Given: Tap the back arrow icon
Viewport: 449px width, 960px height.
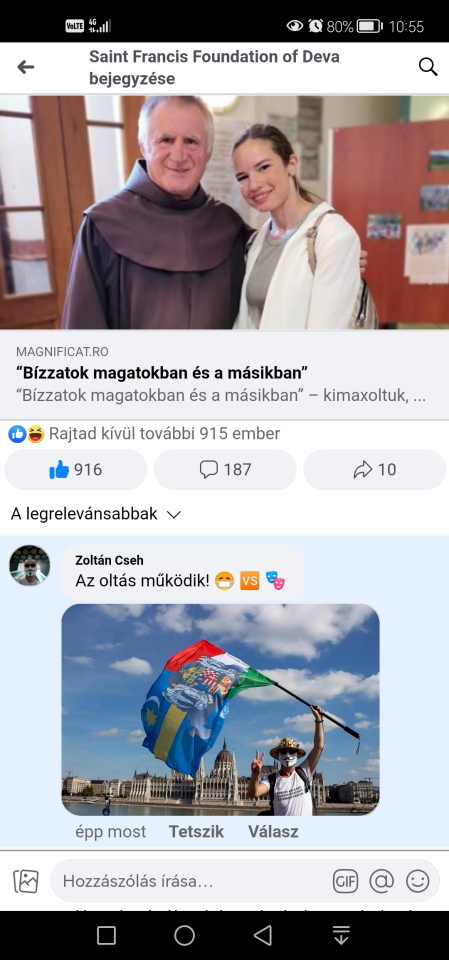Looking at the screenshot, I should pos(26,67).
